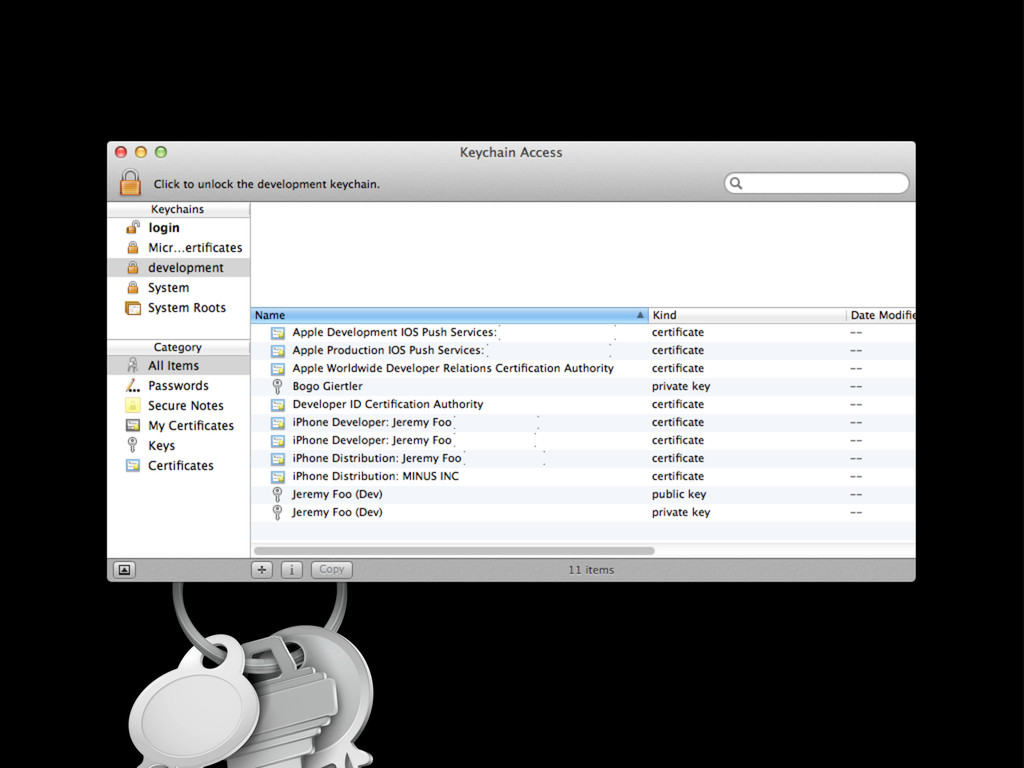Screen dimensions: 1024x768
Task: Click the All Items keys icon
Action: (x=133, y=365)
